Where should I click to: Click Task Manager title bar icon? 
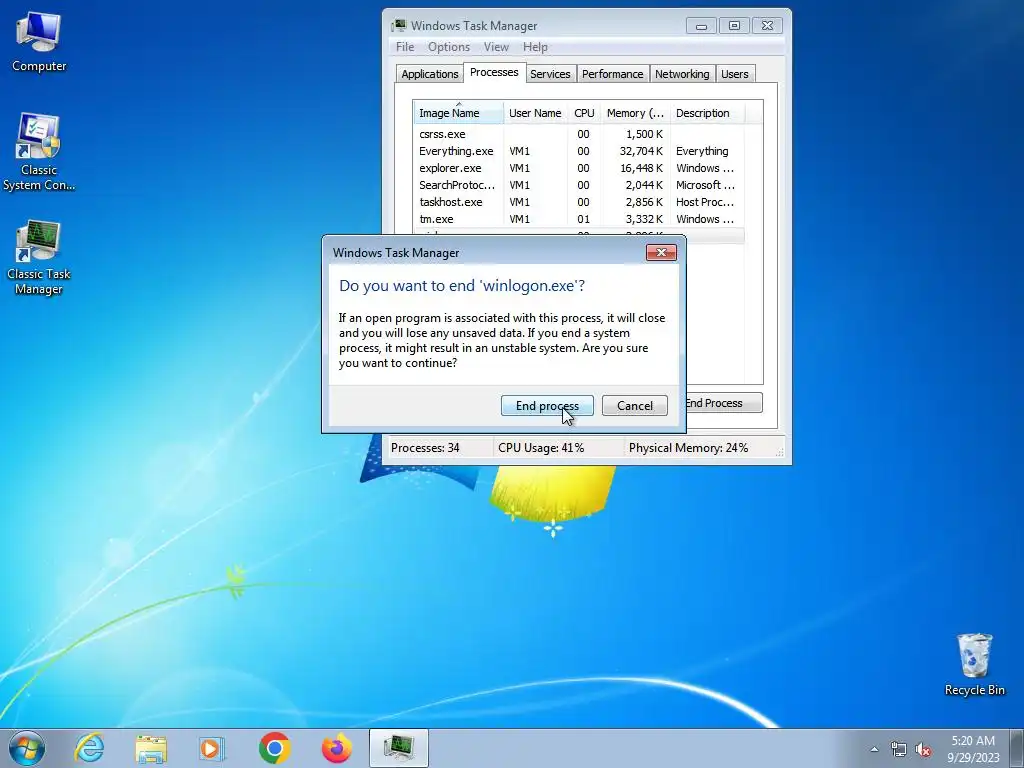398,25
